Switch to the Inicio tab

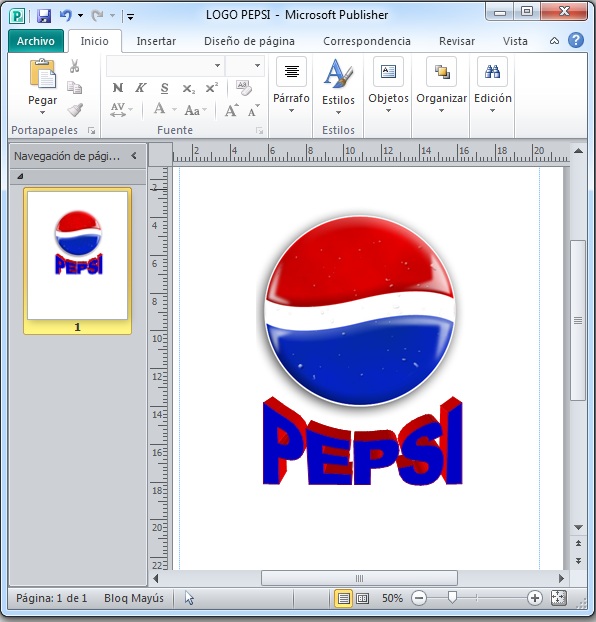94,41
